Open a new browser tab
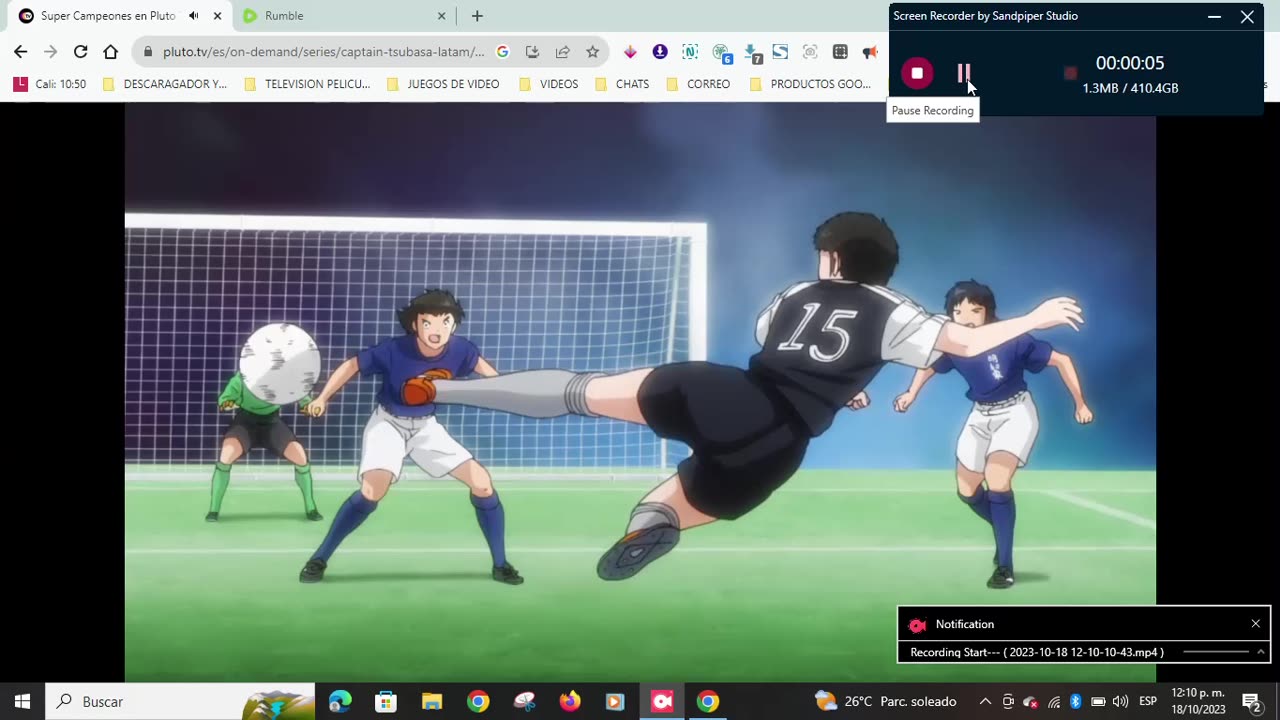Screen dimensions: 1280x720 477,16
